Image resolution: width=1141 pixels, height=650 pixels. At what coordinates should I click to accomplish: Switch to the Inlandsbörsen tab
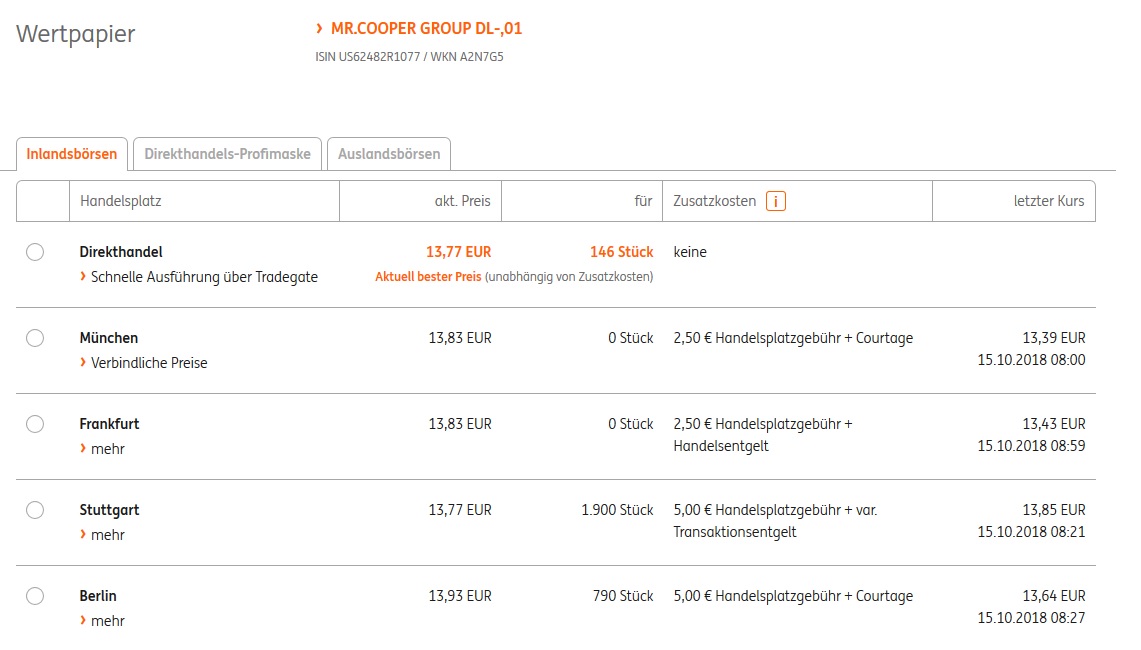tap(72, 154)
